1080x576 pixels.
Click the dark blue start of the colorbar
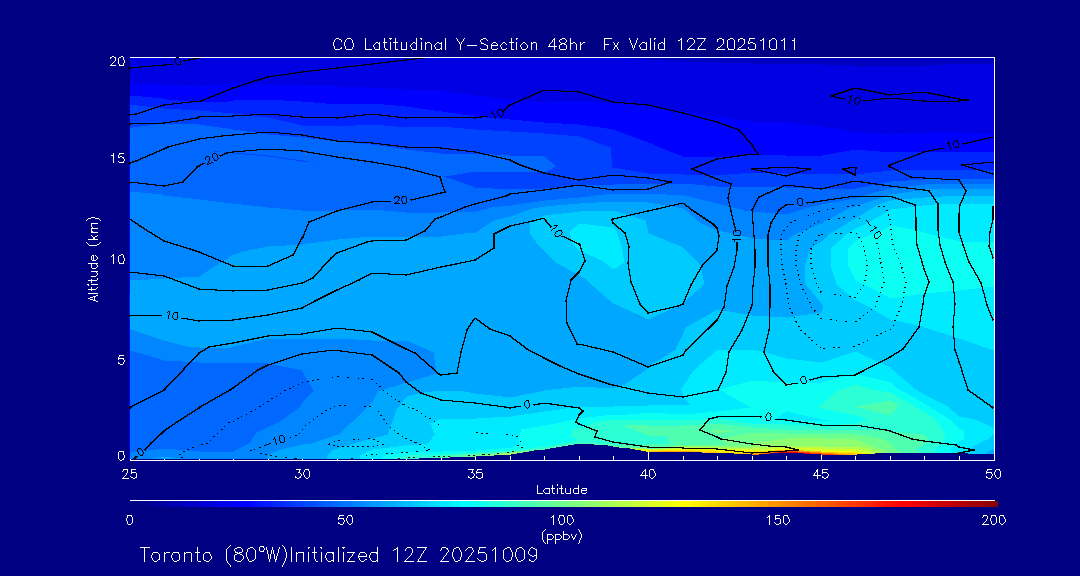[135, 502]
